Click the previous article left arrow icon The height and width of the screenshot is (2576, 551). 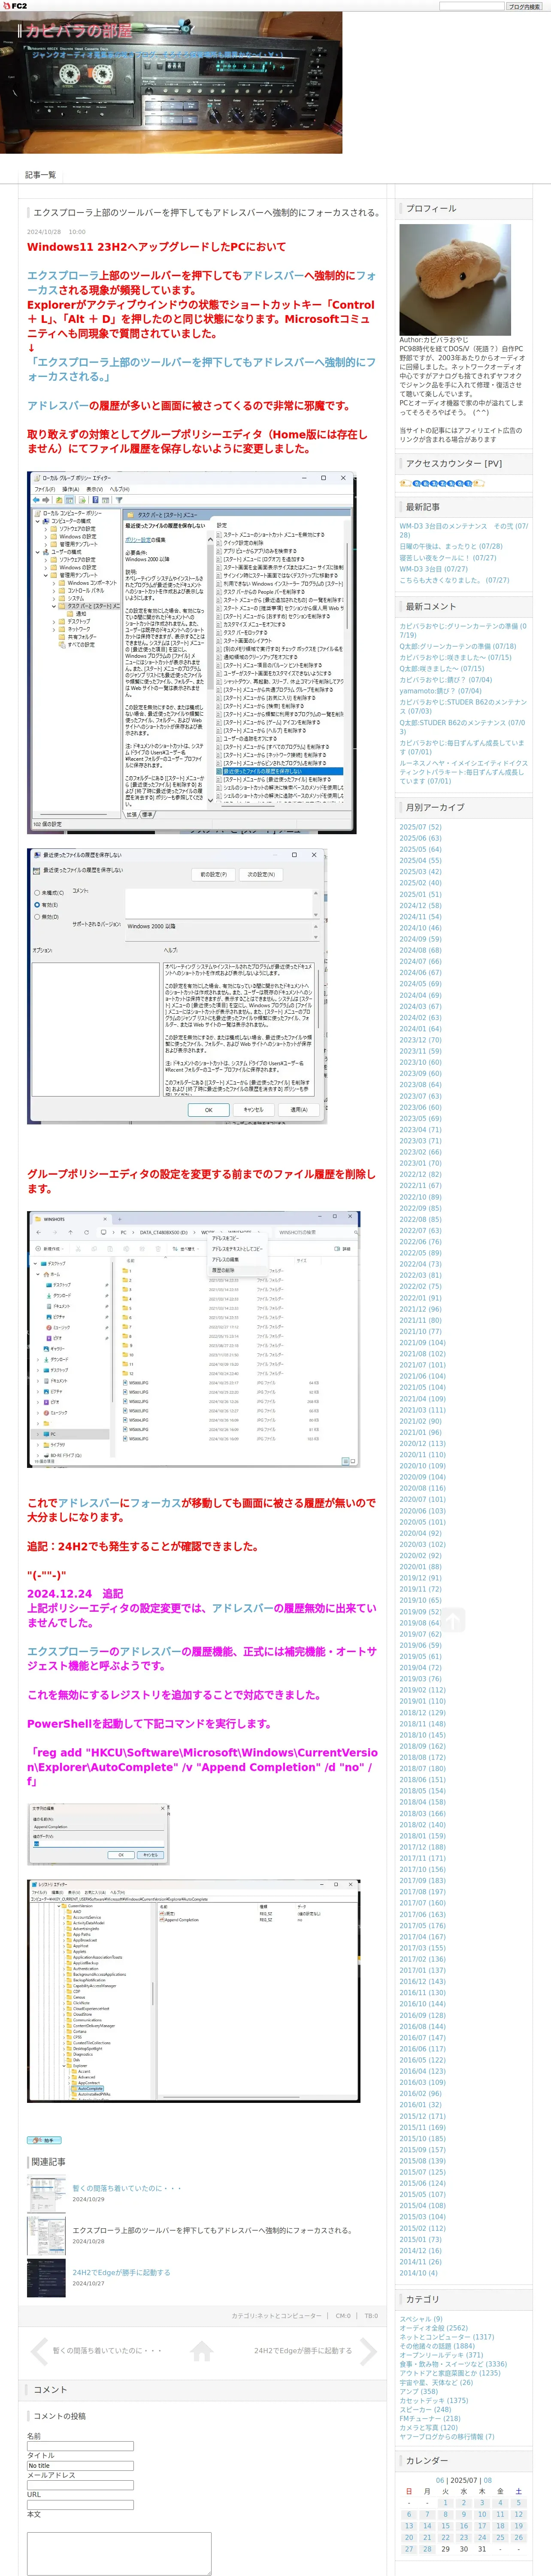click(39, 2350)
